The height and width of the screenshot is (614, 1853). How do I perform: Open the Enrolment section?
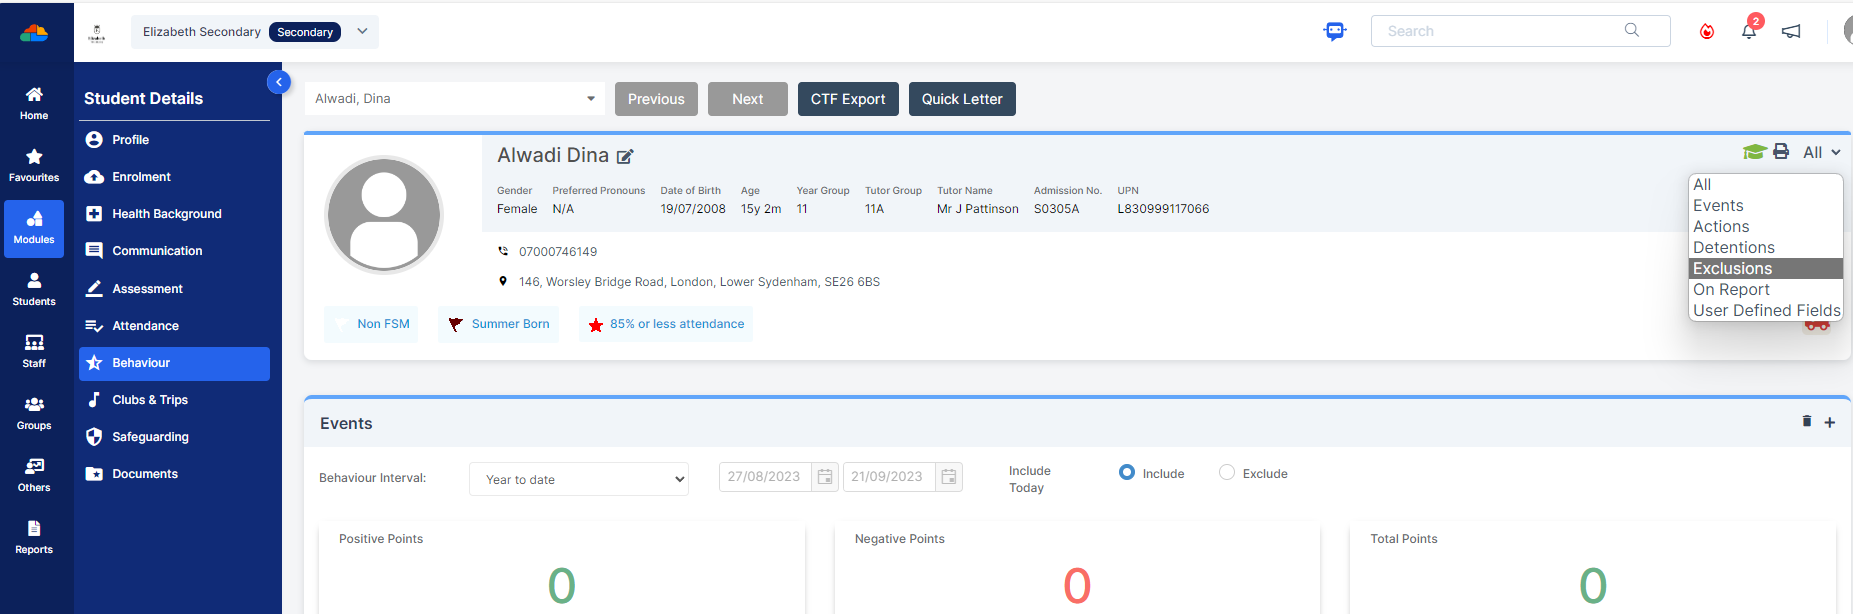tap(174, 177)
